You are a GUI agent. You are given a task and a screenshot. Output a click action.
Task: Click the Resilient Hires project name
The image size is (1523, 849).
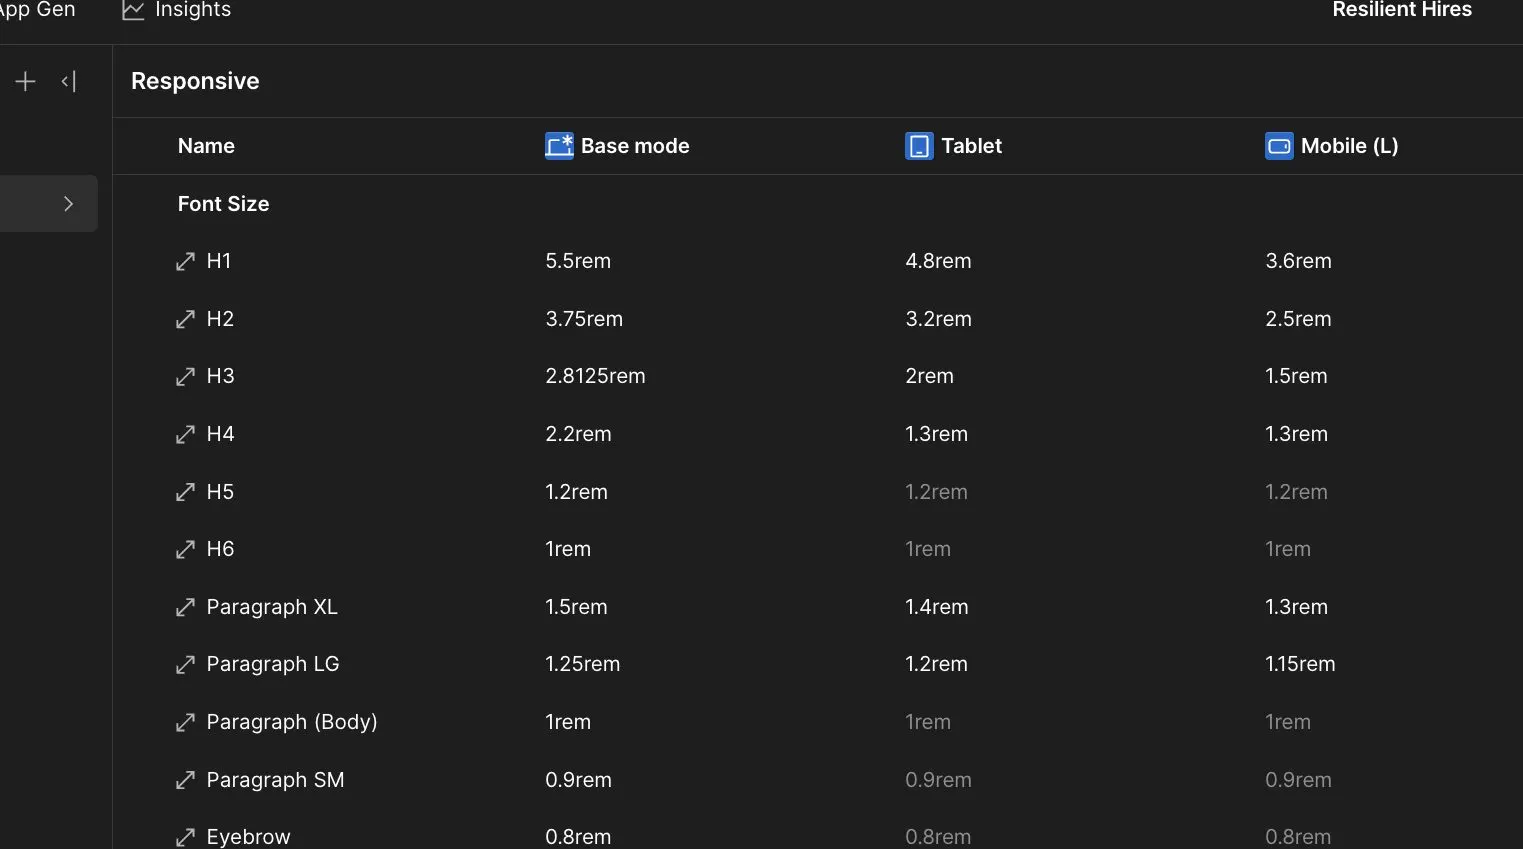pos(1402,10)
